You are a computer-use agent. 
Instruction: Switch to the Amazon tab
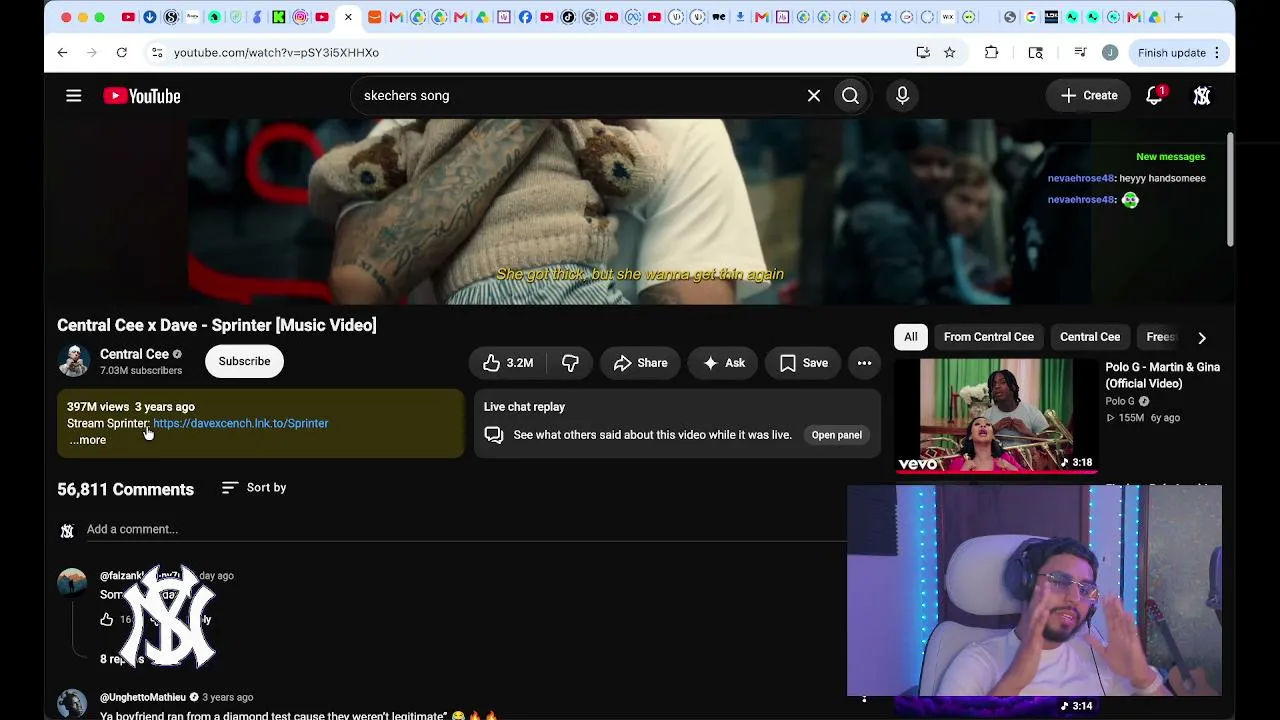(x=374, y=17)
